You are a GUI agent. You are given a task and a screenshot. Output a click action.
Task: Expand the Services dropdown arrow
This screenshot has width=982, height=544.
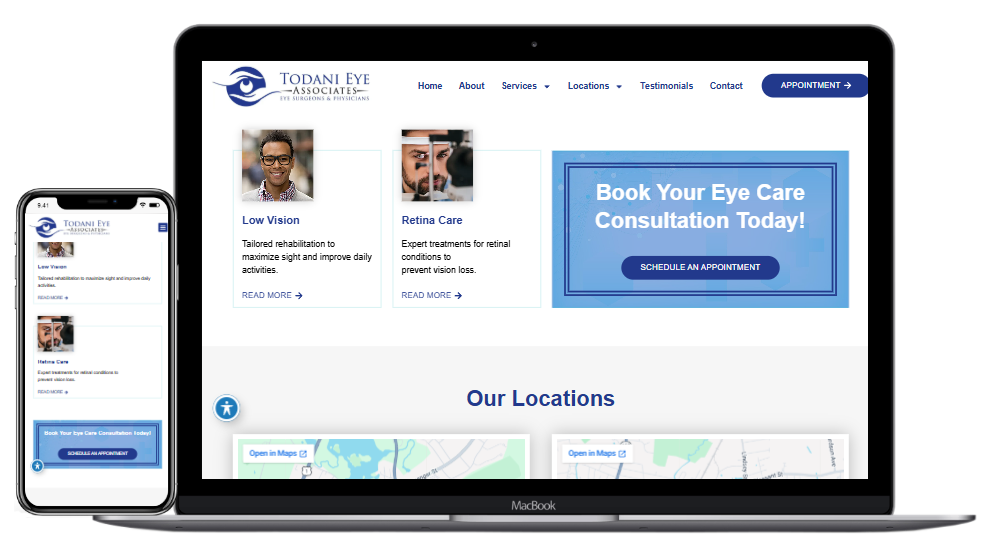pos(547,86)
